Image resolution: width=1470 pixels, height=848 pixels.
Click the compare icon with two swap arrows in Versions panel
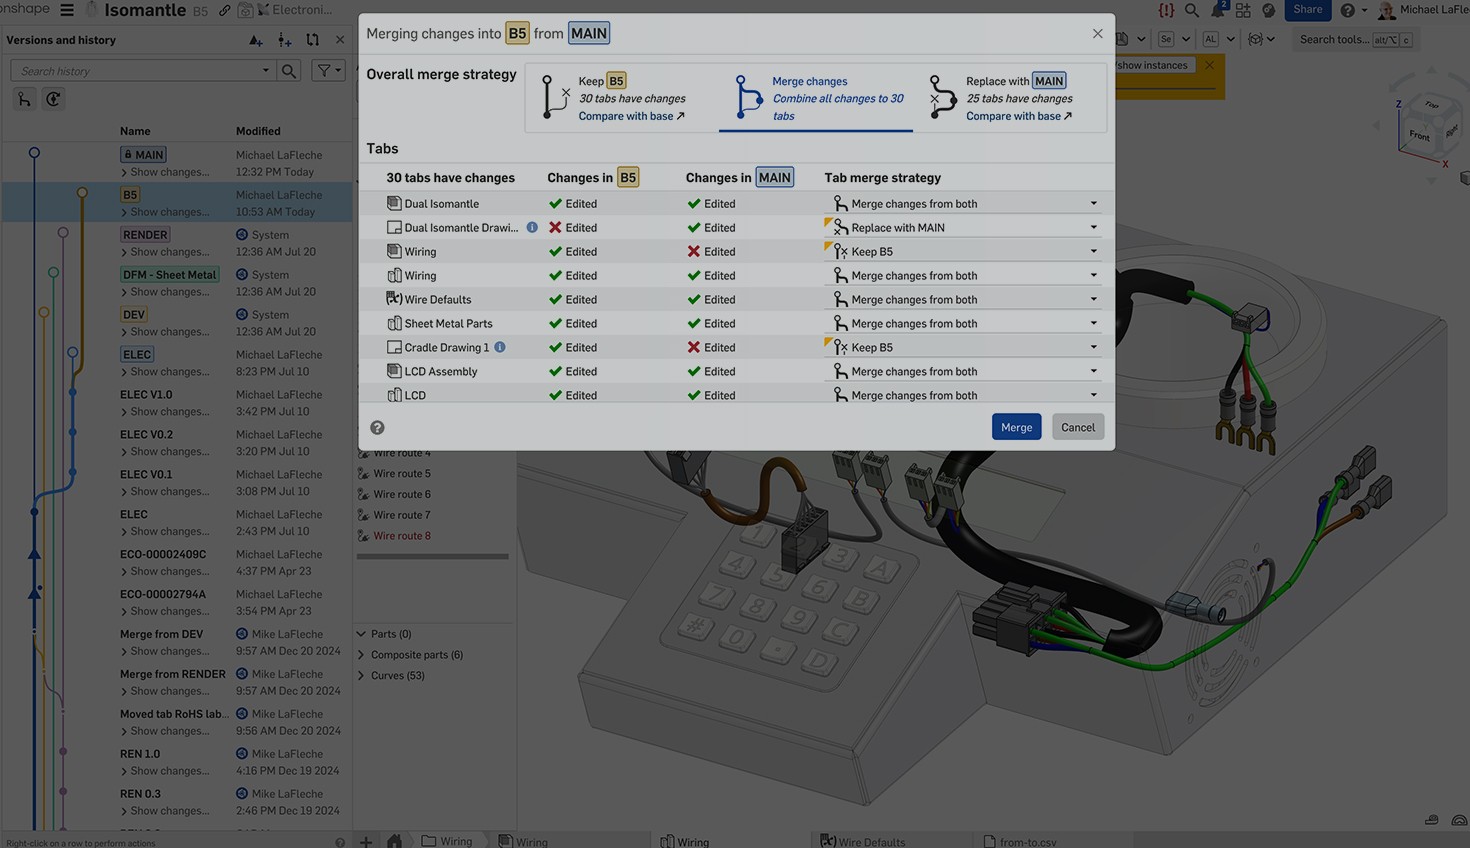[312, 40]
